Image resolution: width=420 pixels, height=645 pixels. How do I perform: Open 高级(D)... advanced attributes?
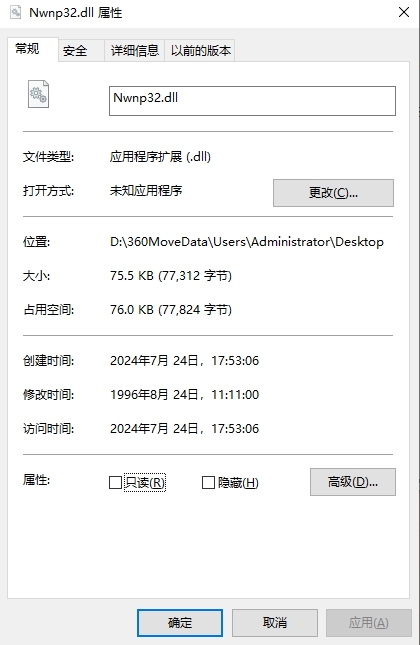(353, 482)
